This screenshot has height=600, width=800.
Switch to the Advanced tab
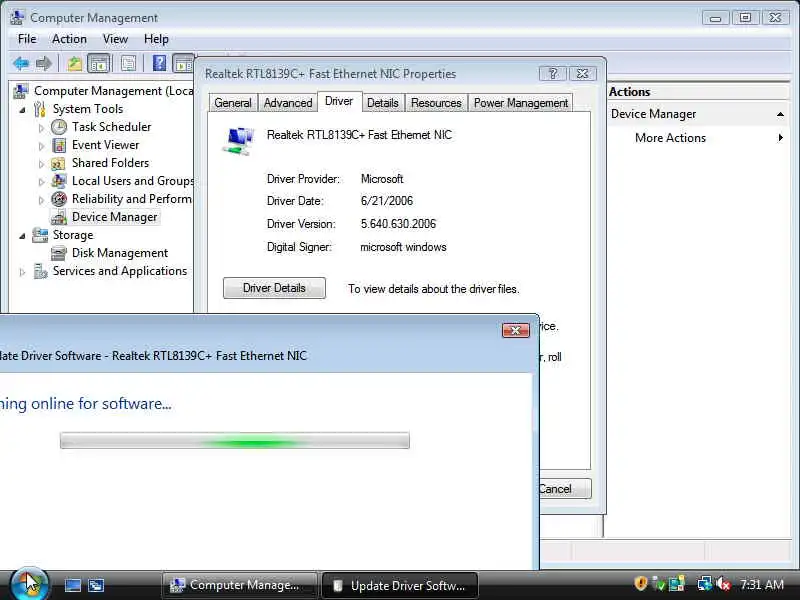tap(288, 103)
